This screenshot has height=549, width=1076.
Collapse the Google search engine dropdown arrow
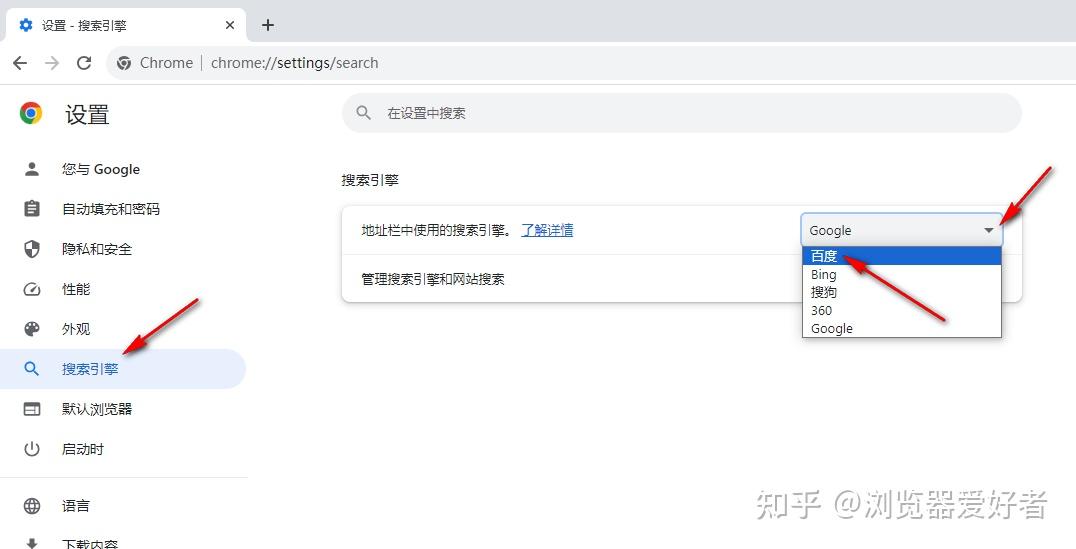click(x=989, y=231)
